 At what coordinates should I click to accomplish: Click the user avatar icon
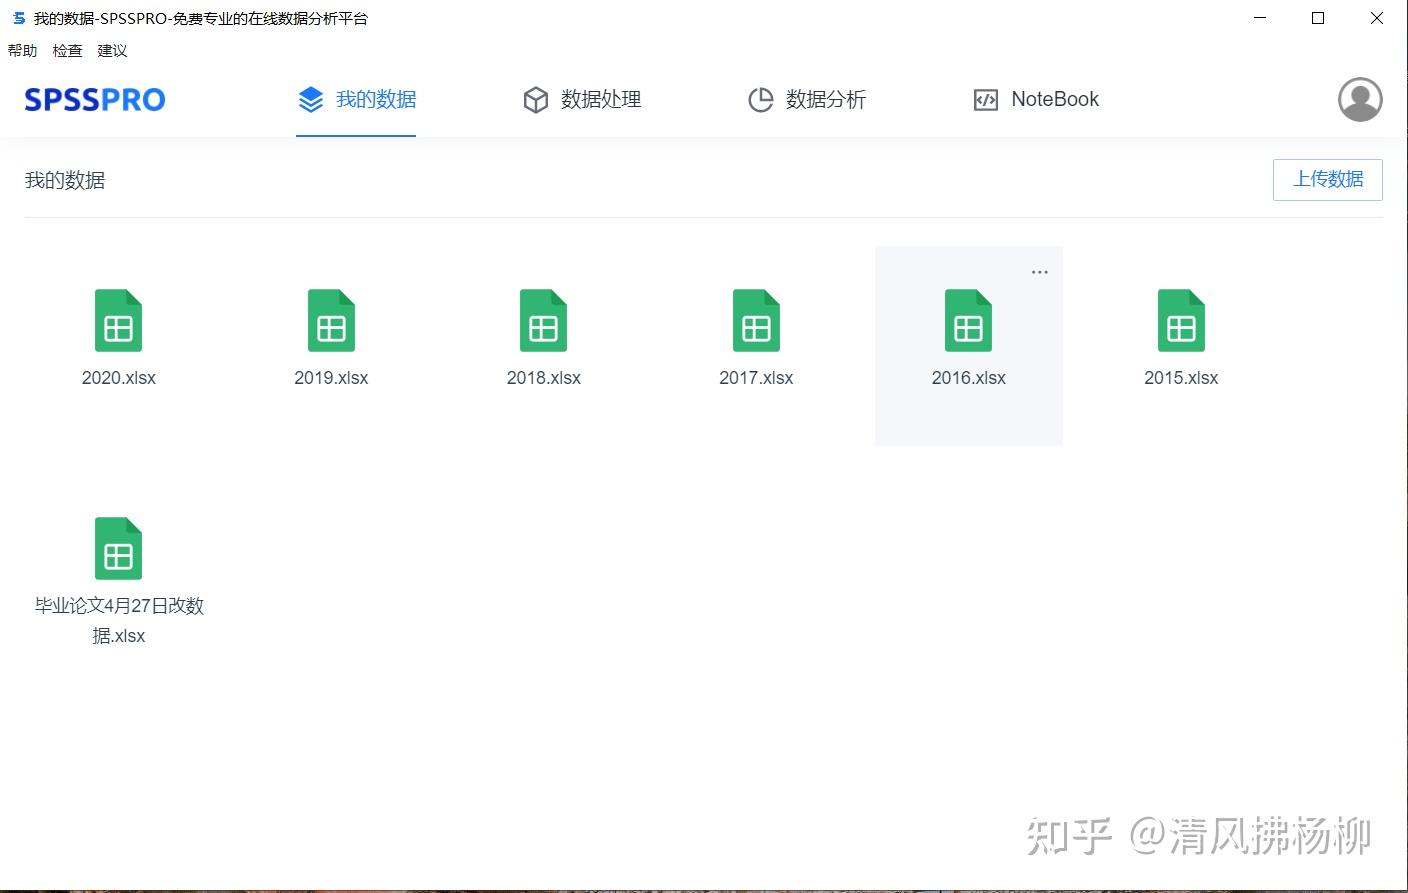pos(1359,99)
